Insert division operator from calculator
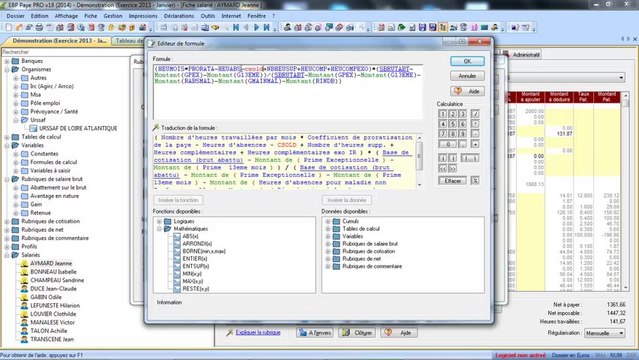Screen dimensions: 639x360 (475, 114)
